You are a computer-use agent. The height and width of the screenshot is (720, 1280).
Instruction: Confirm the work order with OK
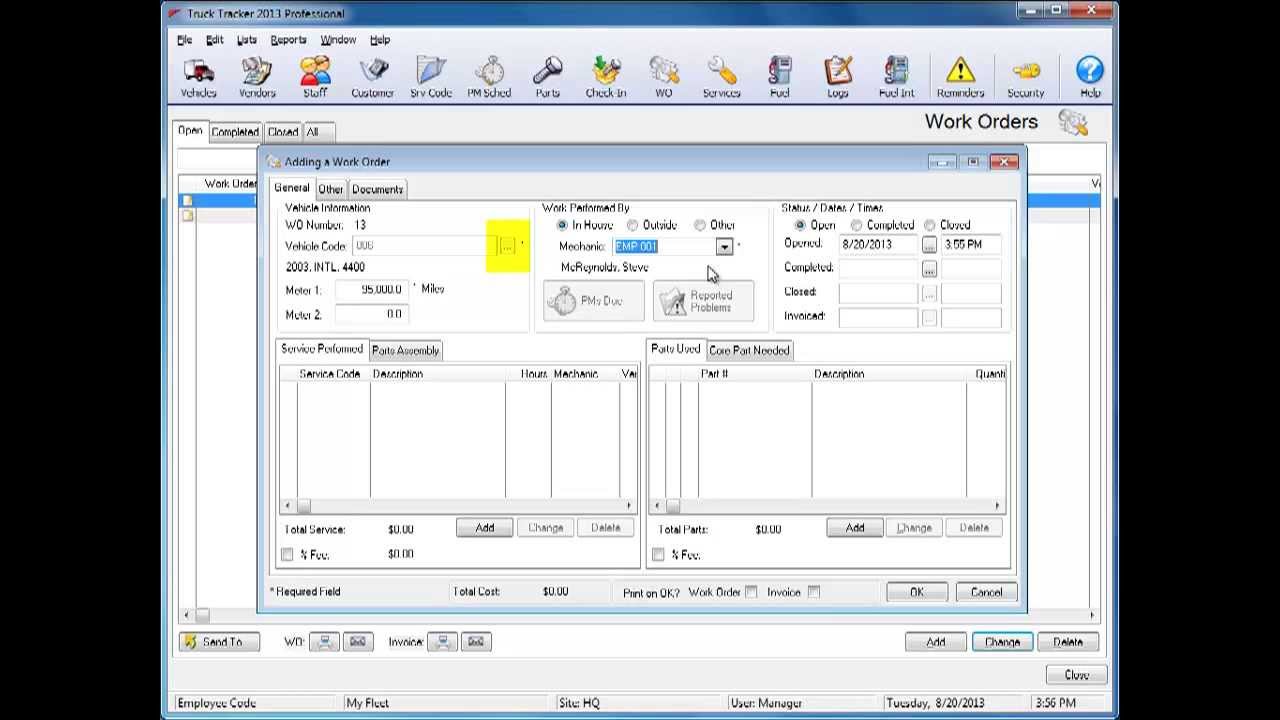click(917, 592)
